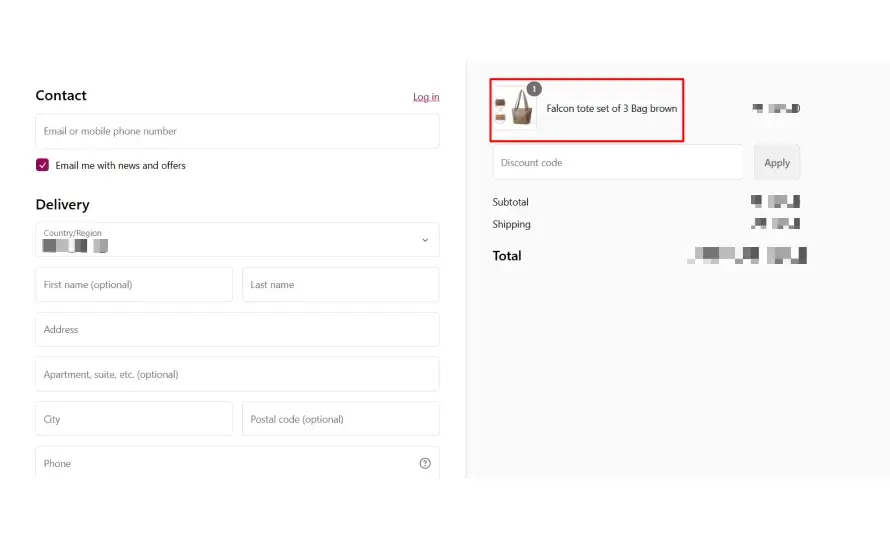Click the quantity badge on the bag thumbnail
890x538 pixels.
[x=534, y=89]
